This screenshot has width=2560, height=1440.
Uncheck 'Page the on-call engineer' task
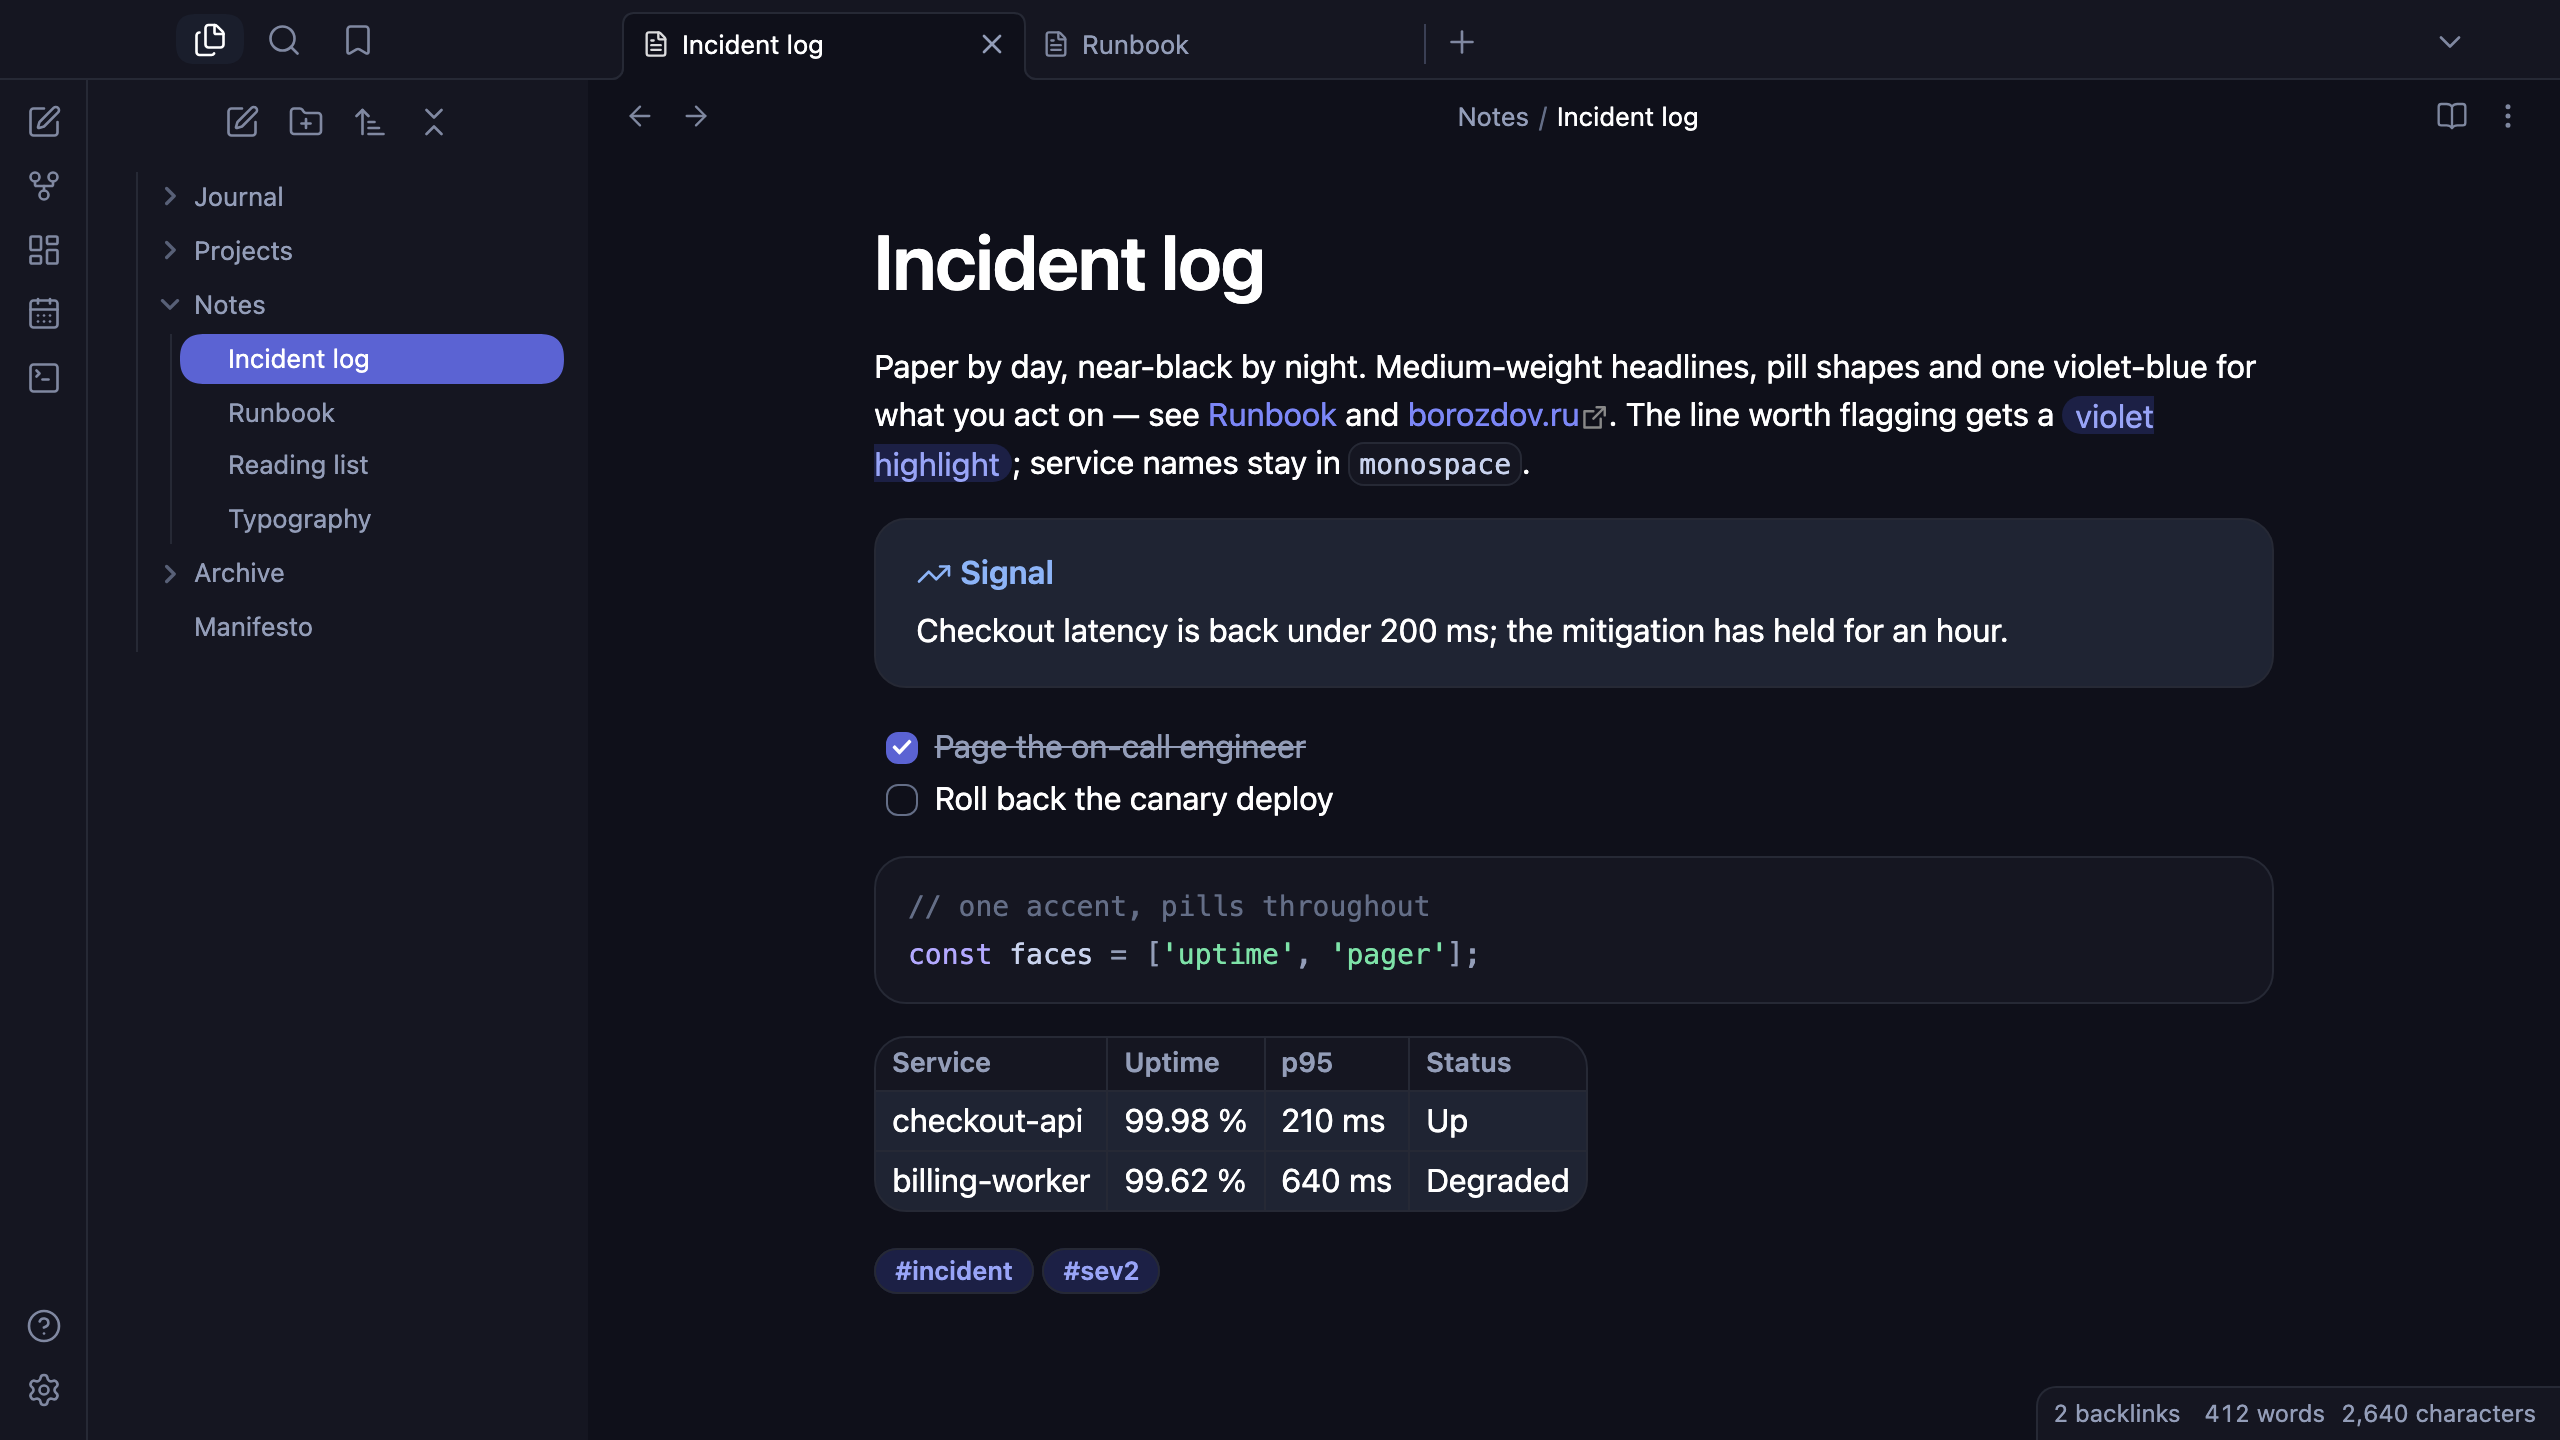click(902, 747)
